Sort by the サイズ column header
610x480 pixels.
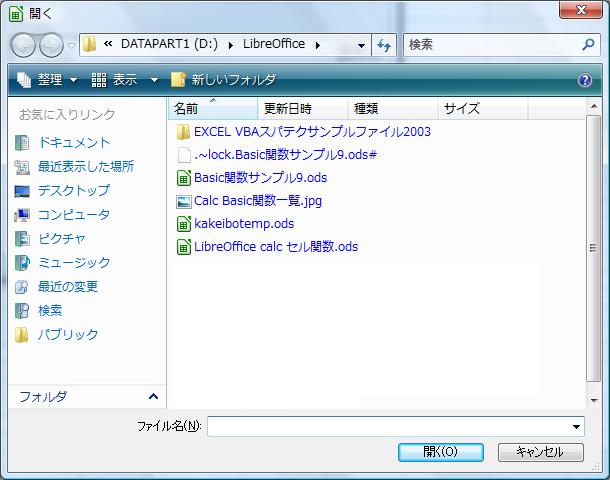pyautogui.click(x=483, y=109)
